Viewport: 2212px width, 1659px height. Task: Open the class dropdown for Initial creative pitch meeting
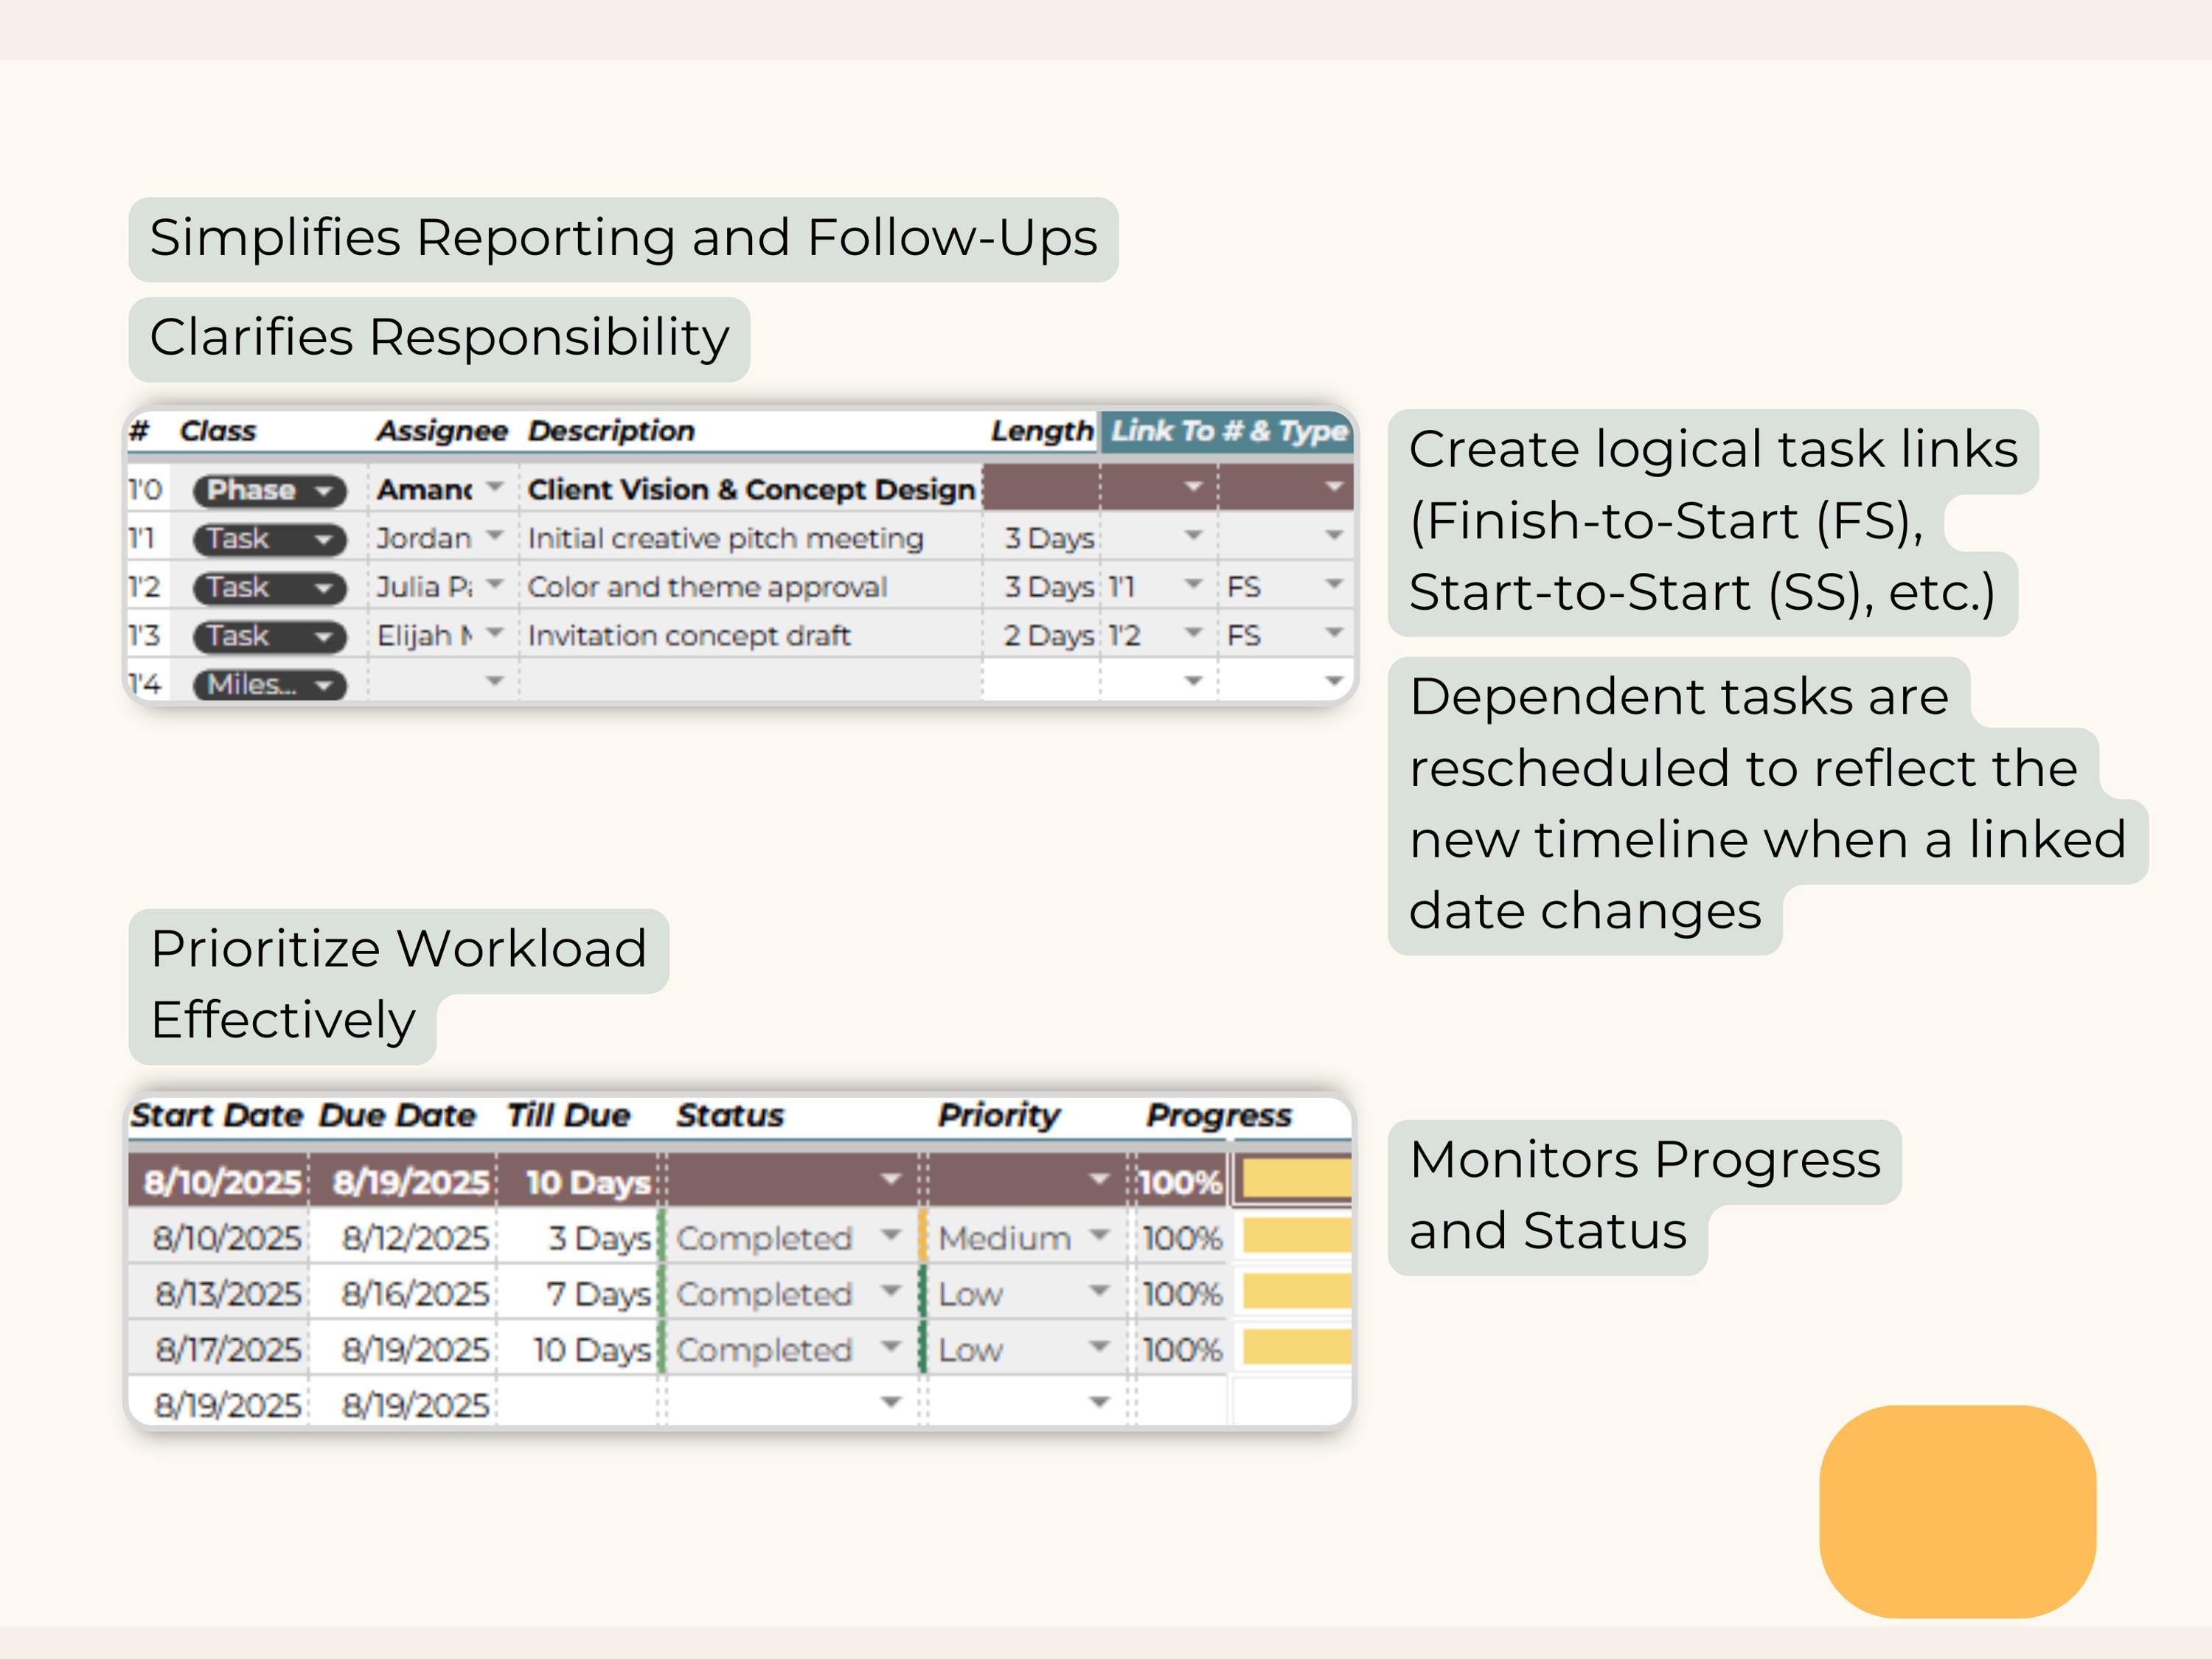pyautogui.click(x=269, y=540)
